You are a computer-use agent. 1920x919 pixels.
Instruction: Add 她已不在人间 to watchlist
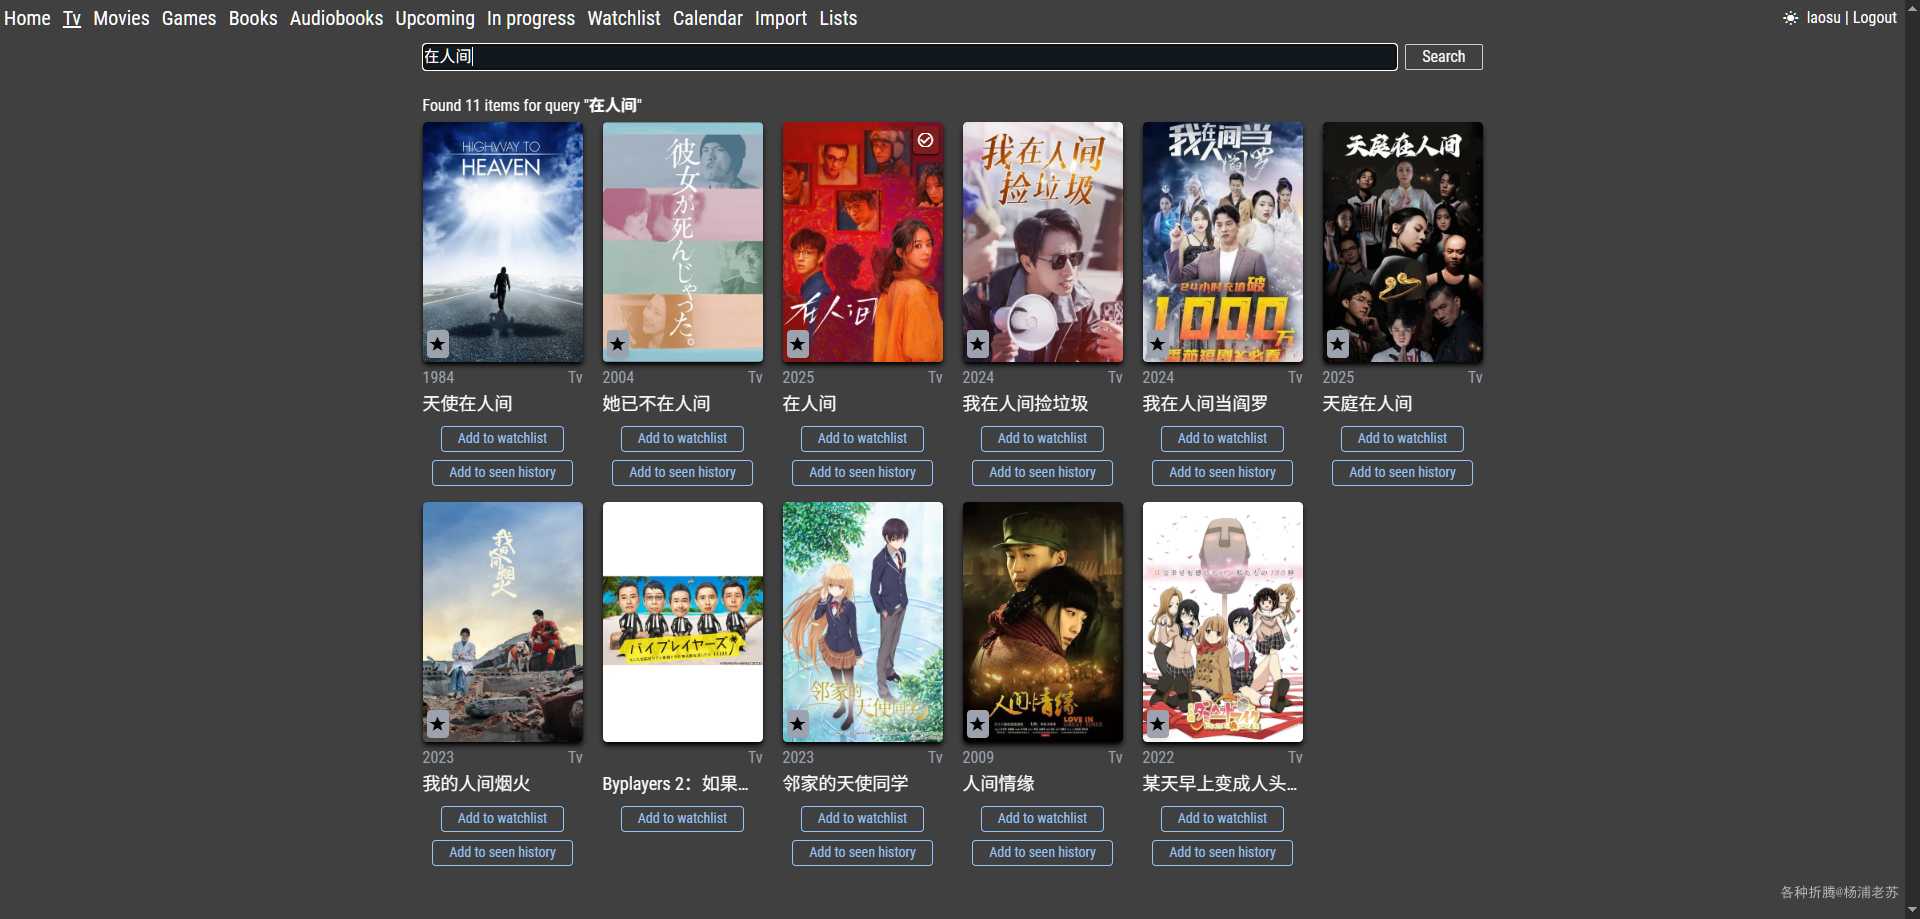point(682,439)
